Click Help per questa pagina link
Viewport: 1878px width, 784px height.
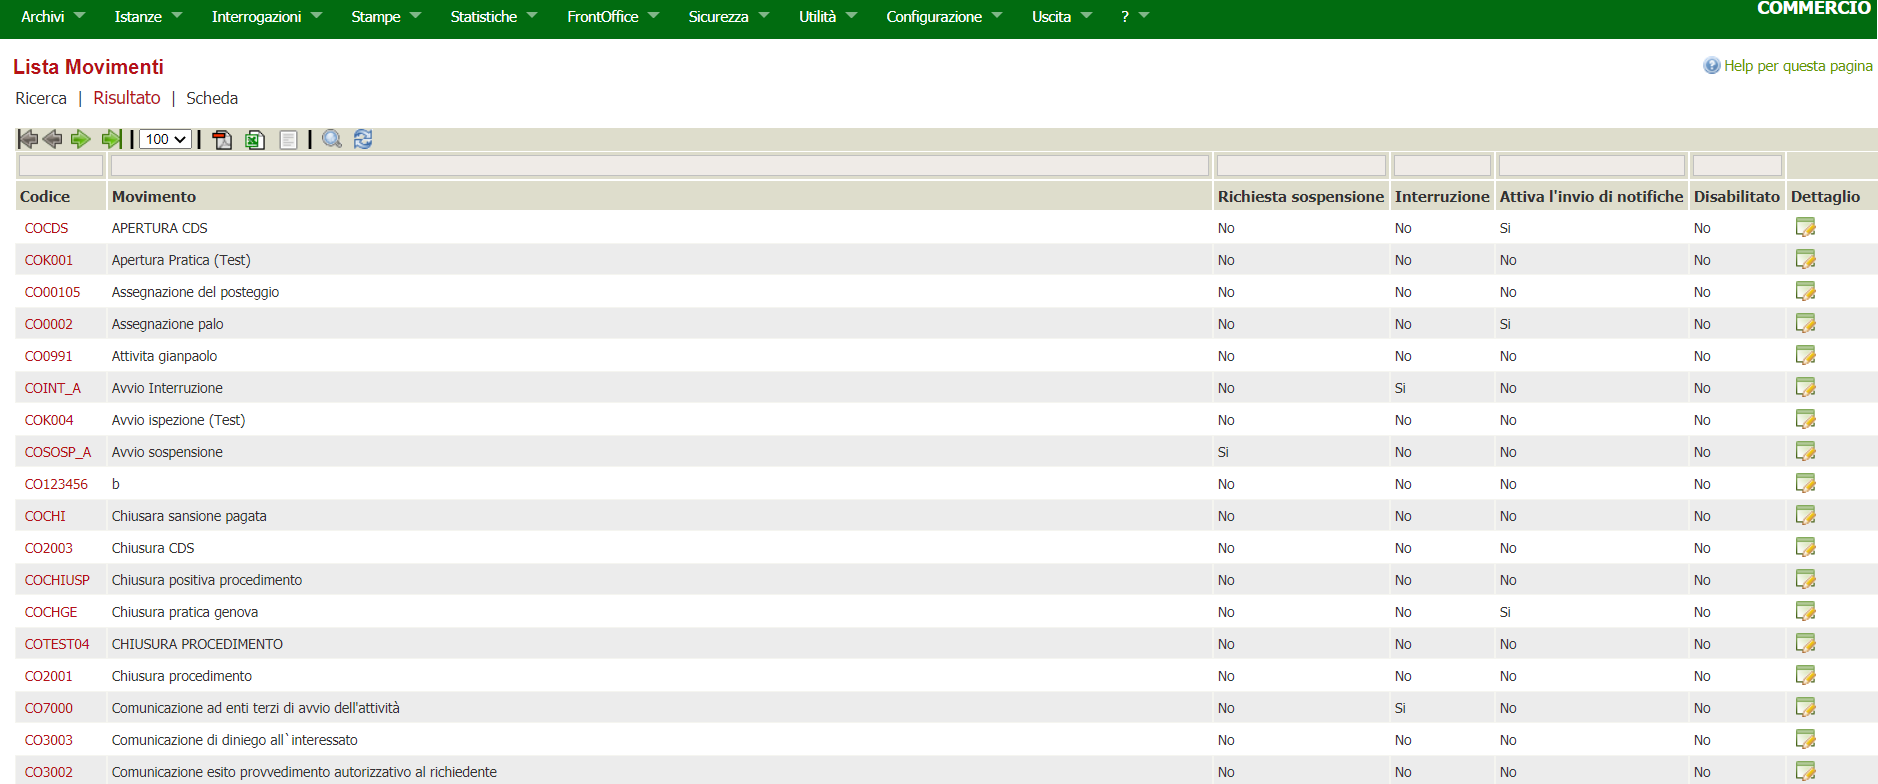1797,66
